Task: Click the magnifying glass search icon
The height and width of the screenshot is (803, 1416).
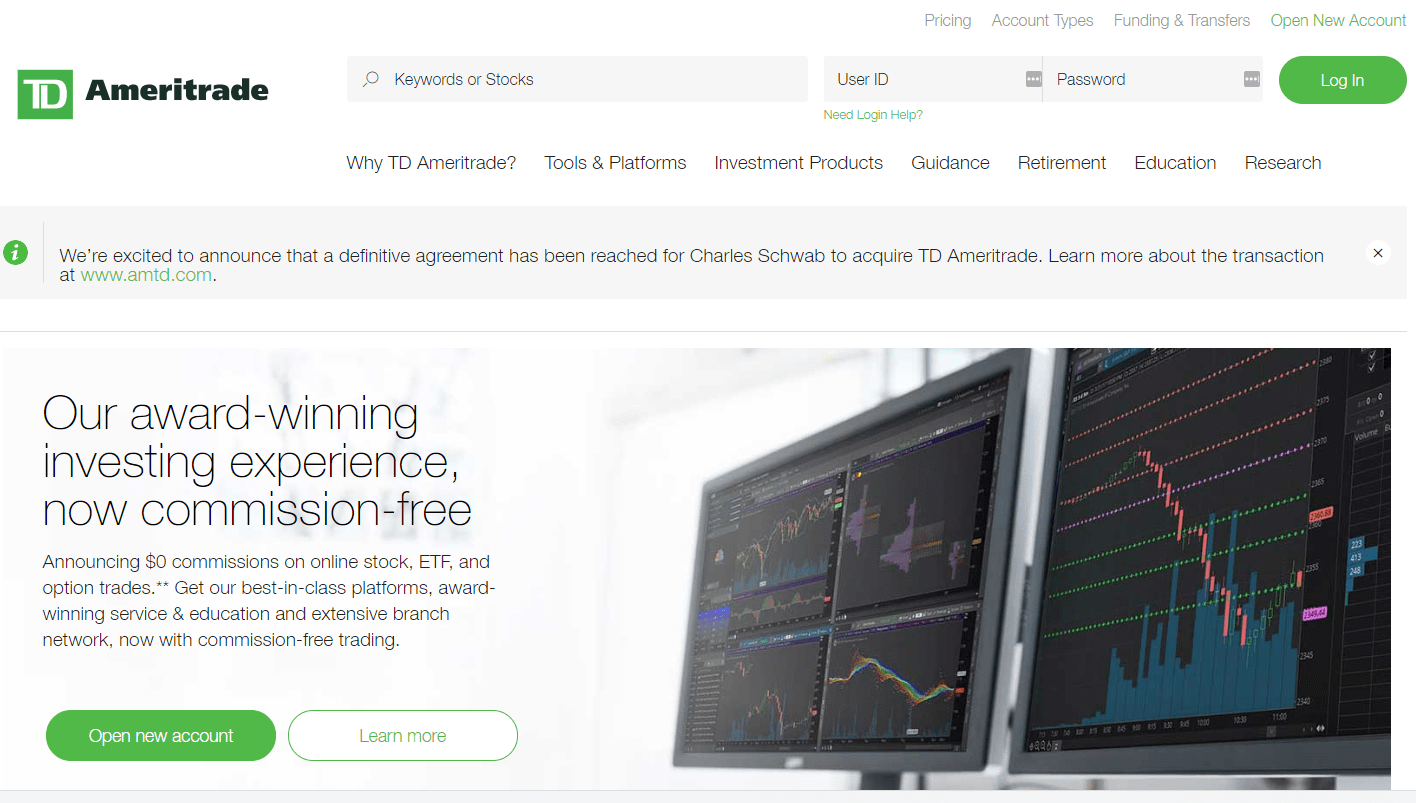Action: [371, 79]
